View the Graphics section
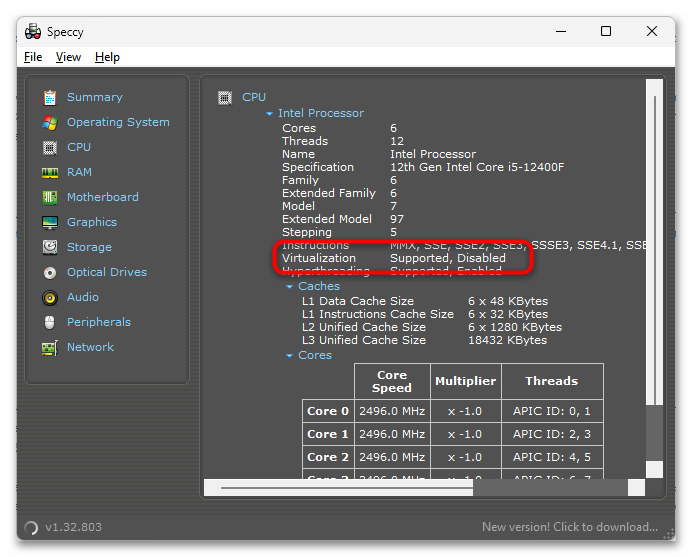This screenshot has height=557, width=692. point(92,222)
